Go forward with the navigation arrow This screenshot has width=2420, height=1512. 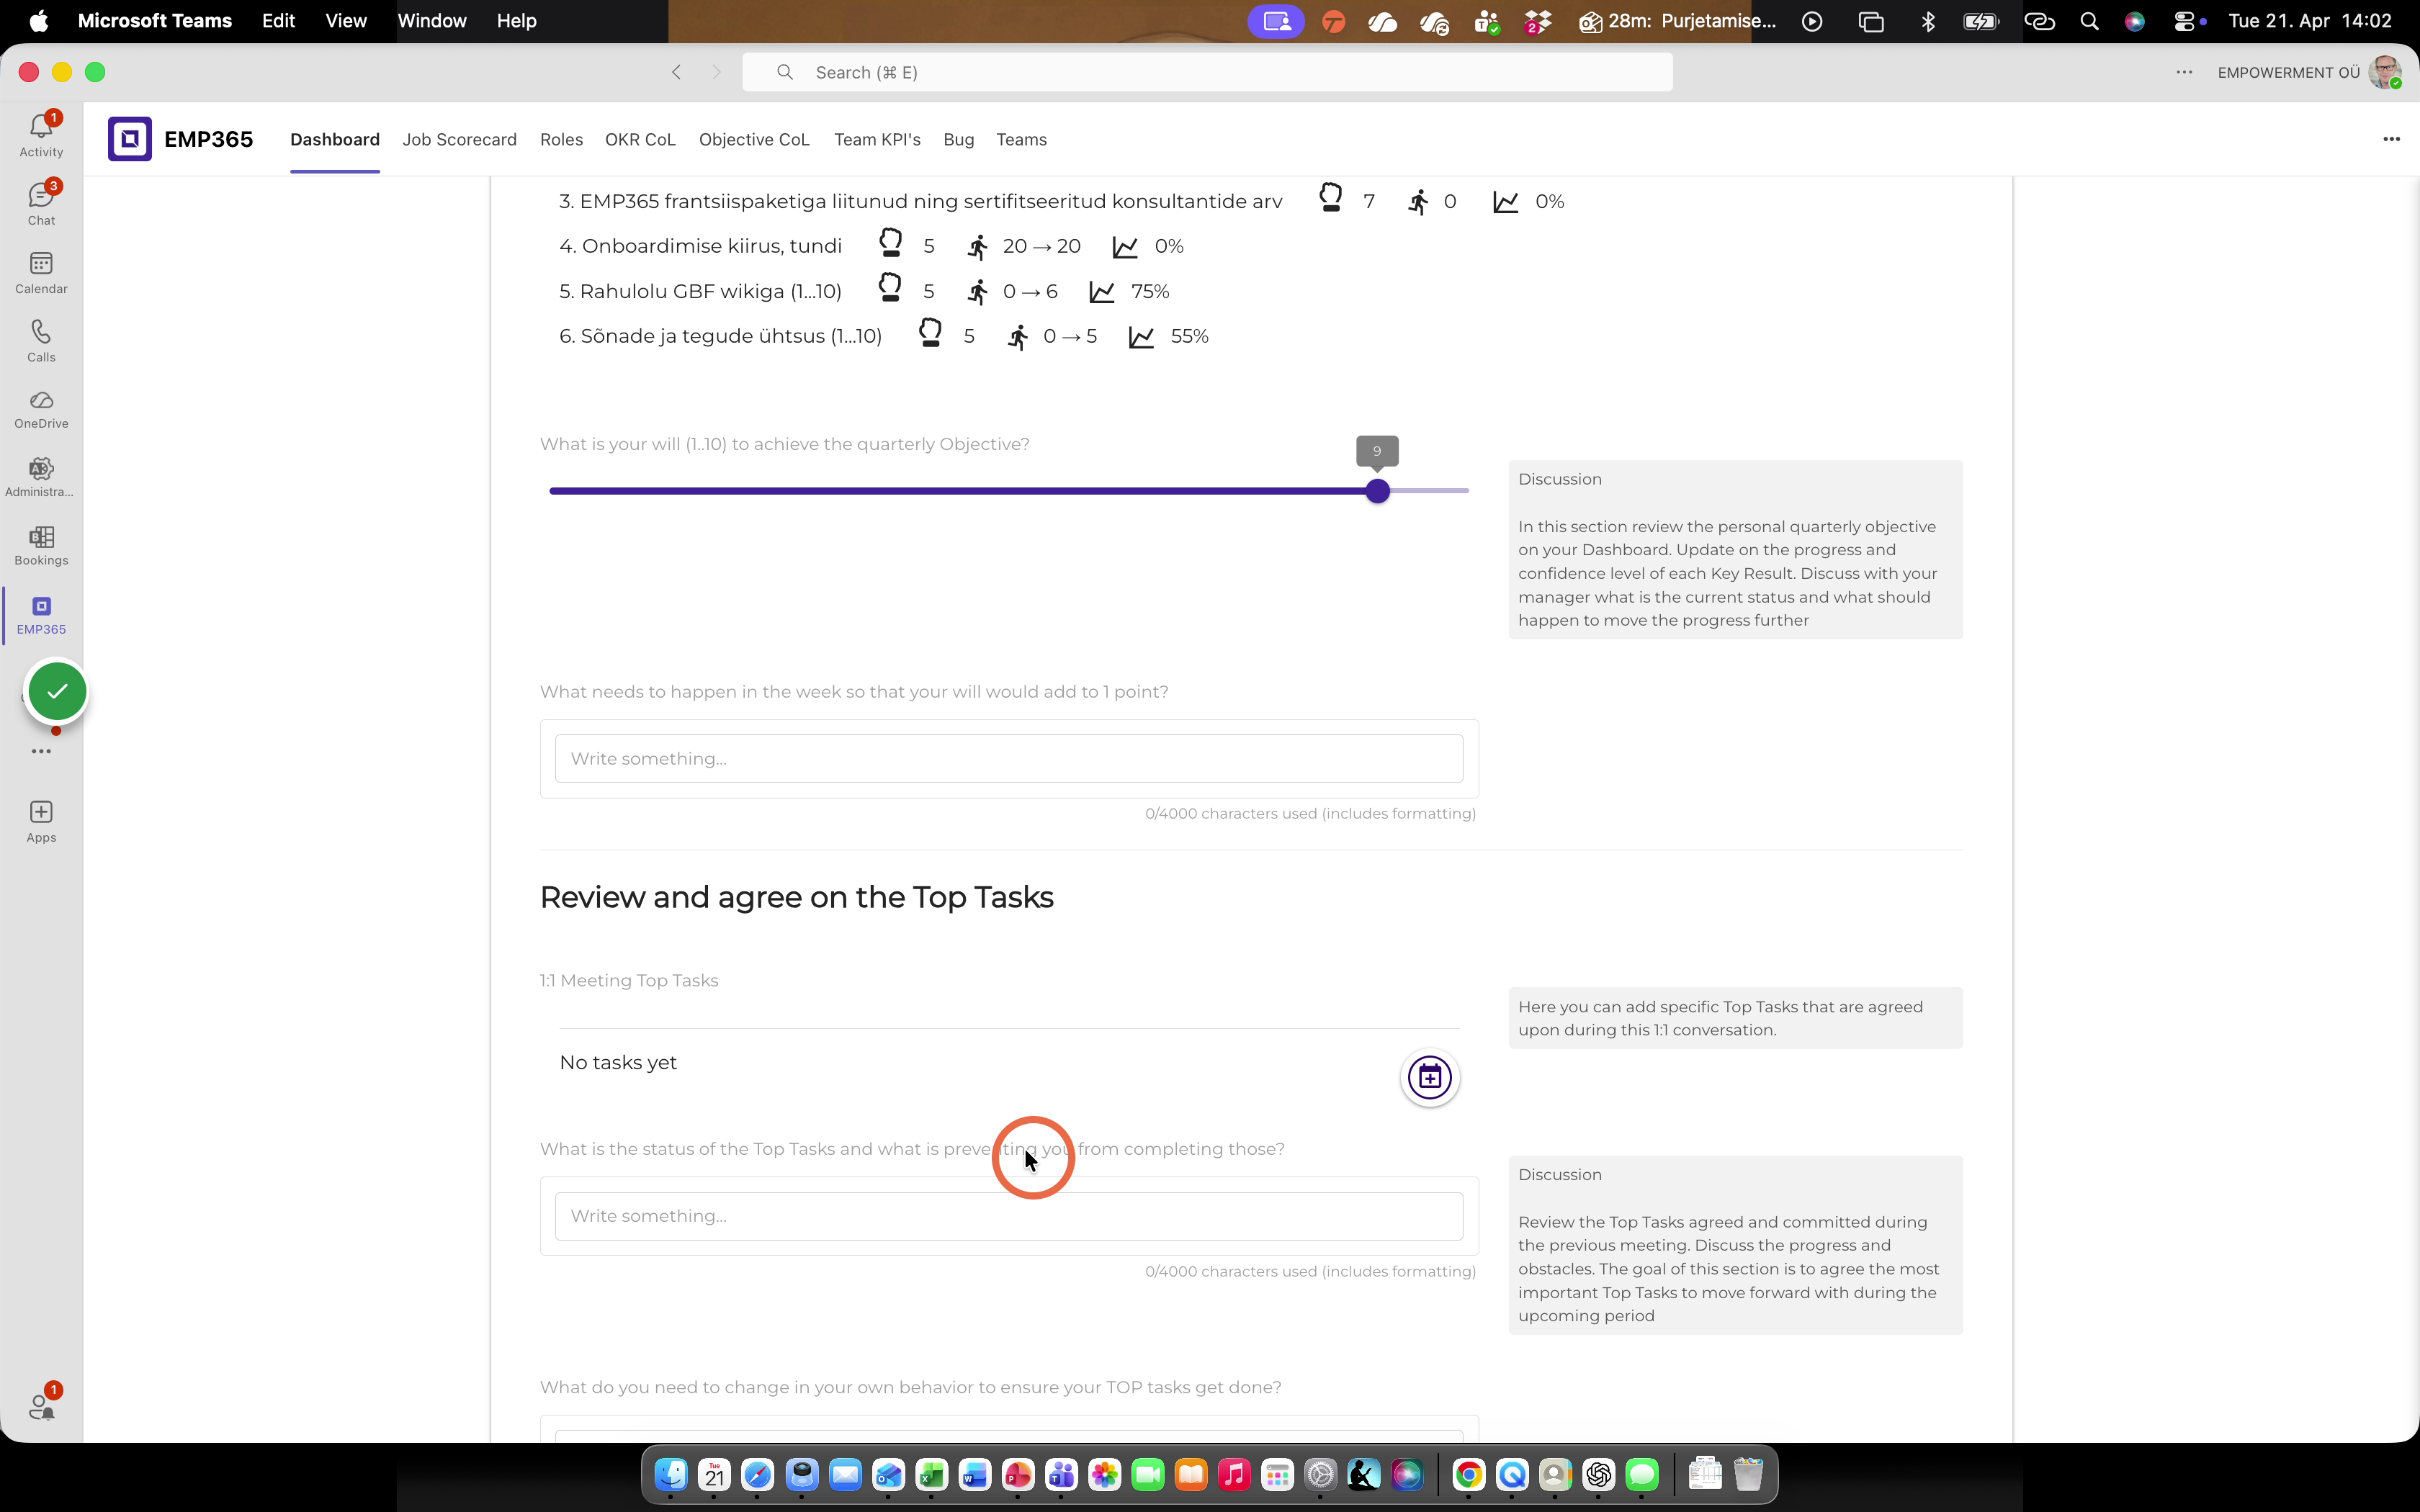click(716, 72)
